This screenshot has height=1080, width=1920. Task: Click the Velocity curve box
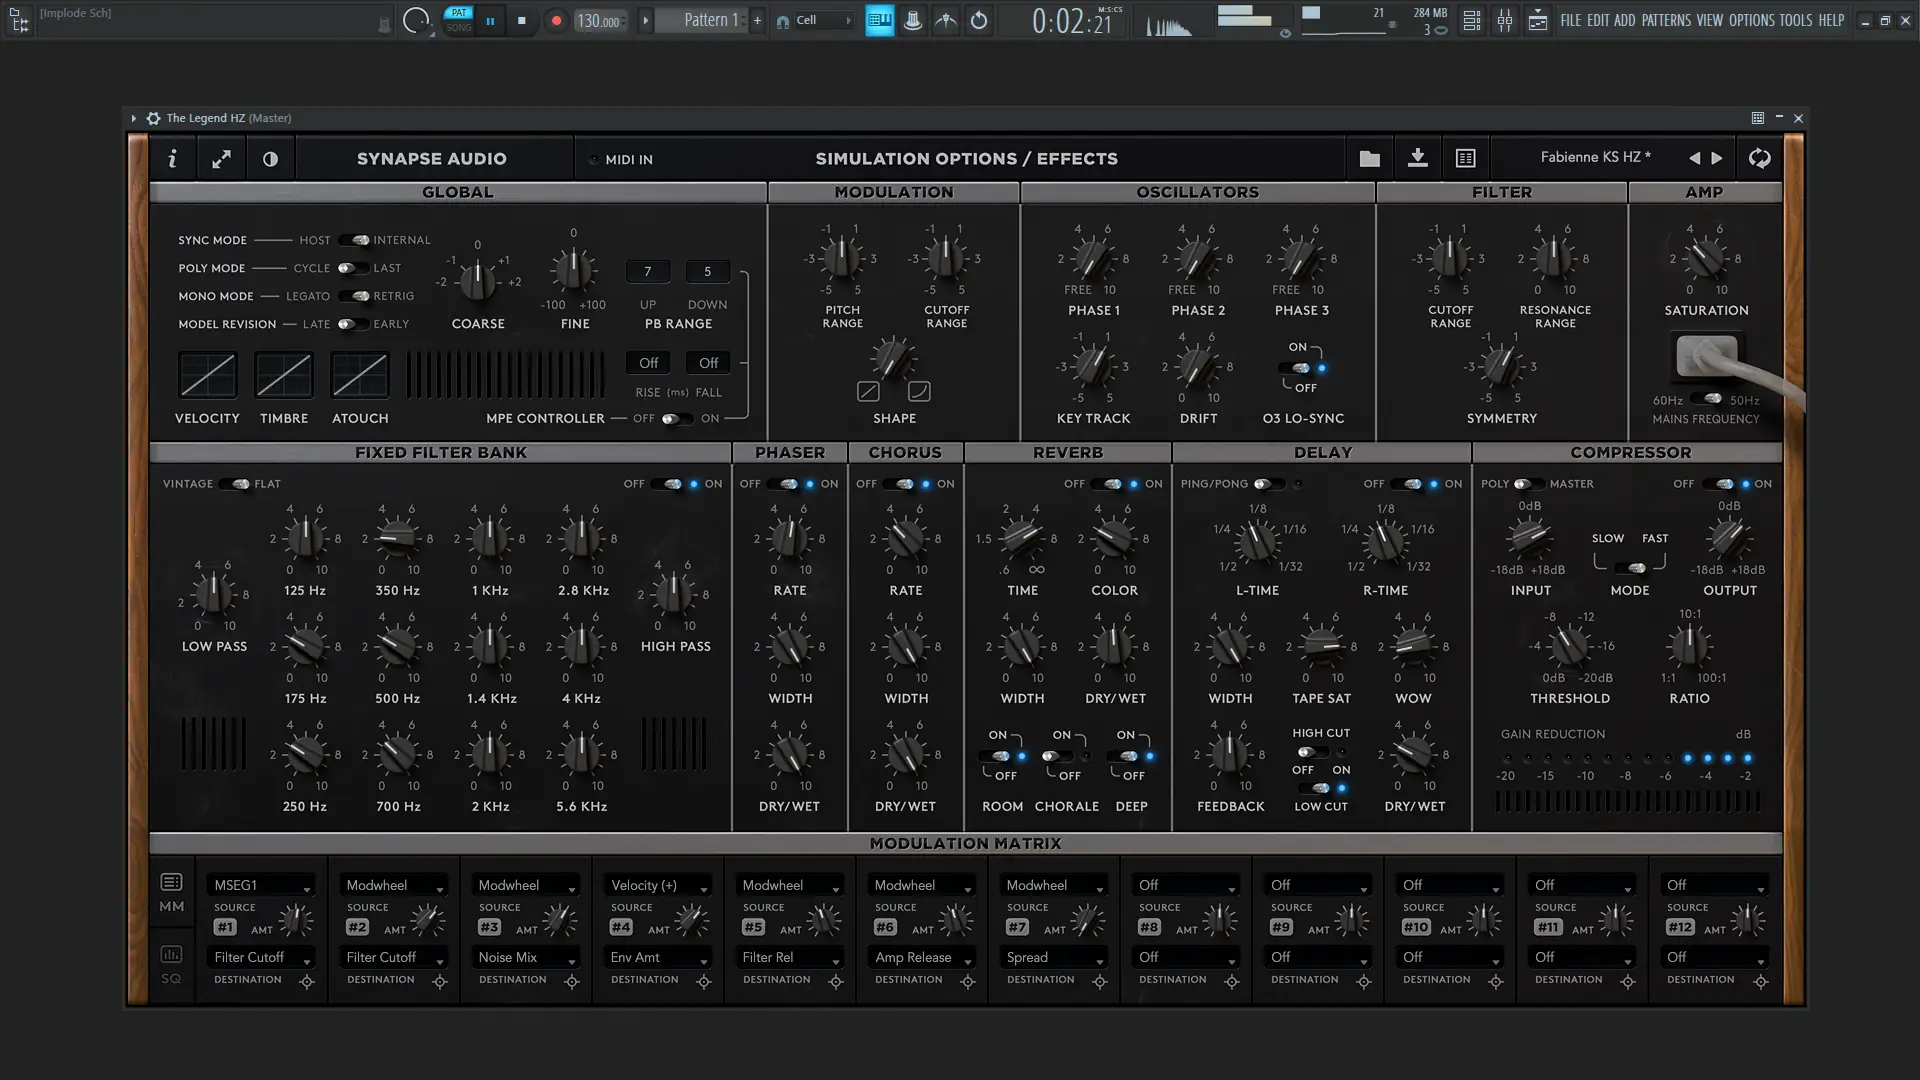207,376
